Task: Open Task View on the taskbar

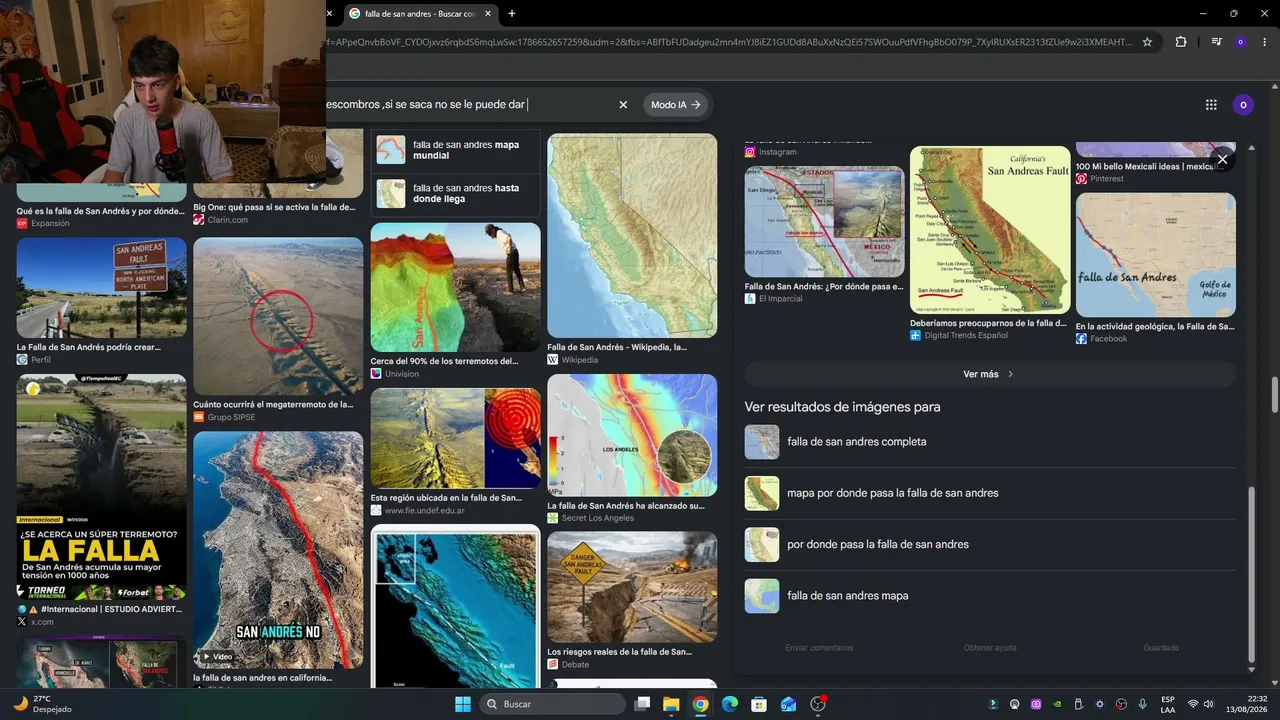Action: 643,704
